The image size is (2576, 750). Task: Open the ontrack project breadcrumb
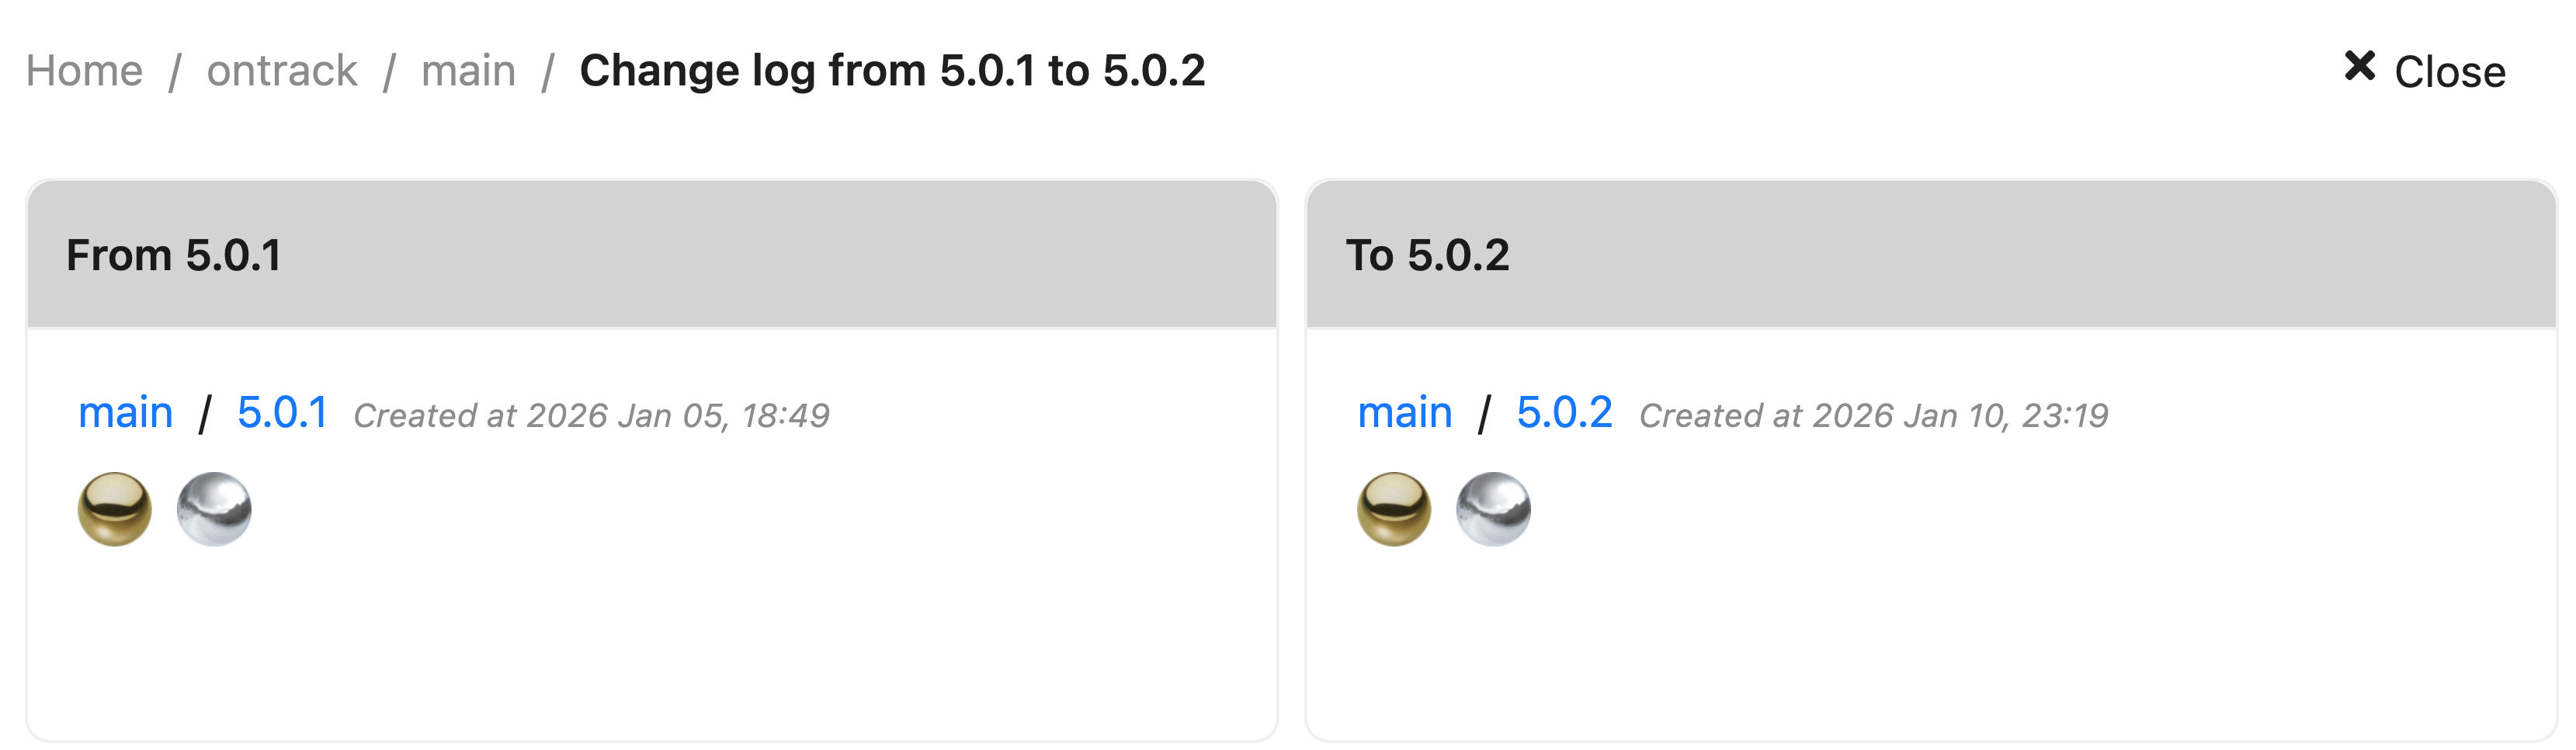282,71
